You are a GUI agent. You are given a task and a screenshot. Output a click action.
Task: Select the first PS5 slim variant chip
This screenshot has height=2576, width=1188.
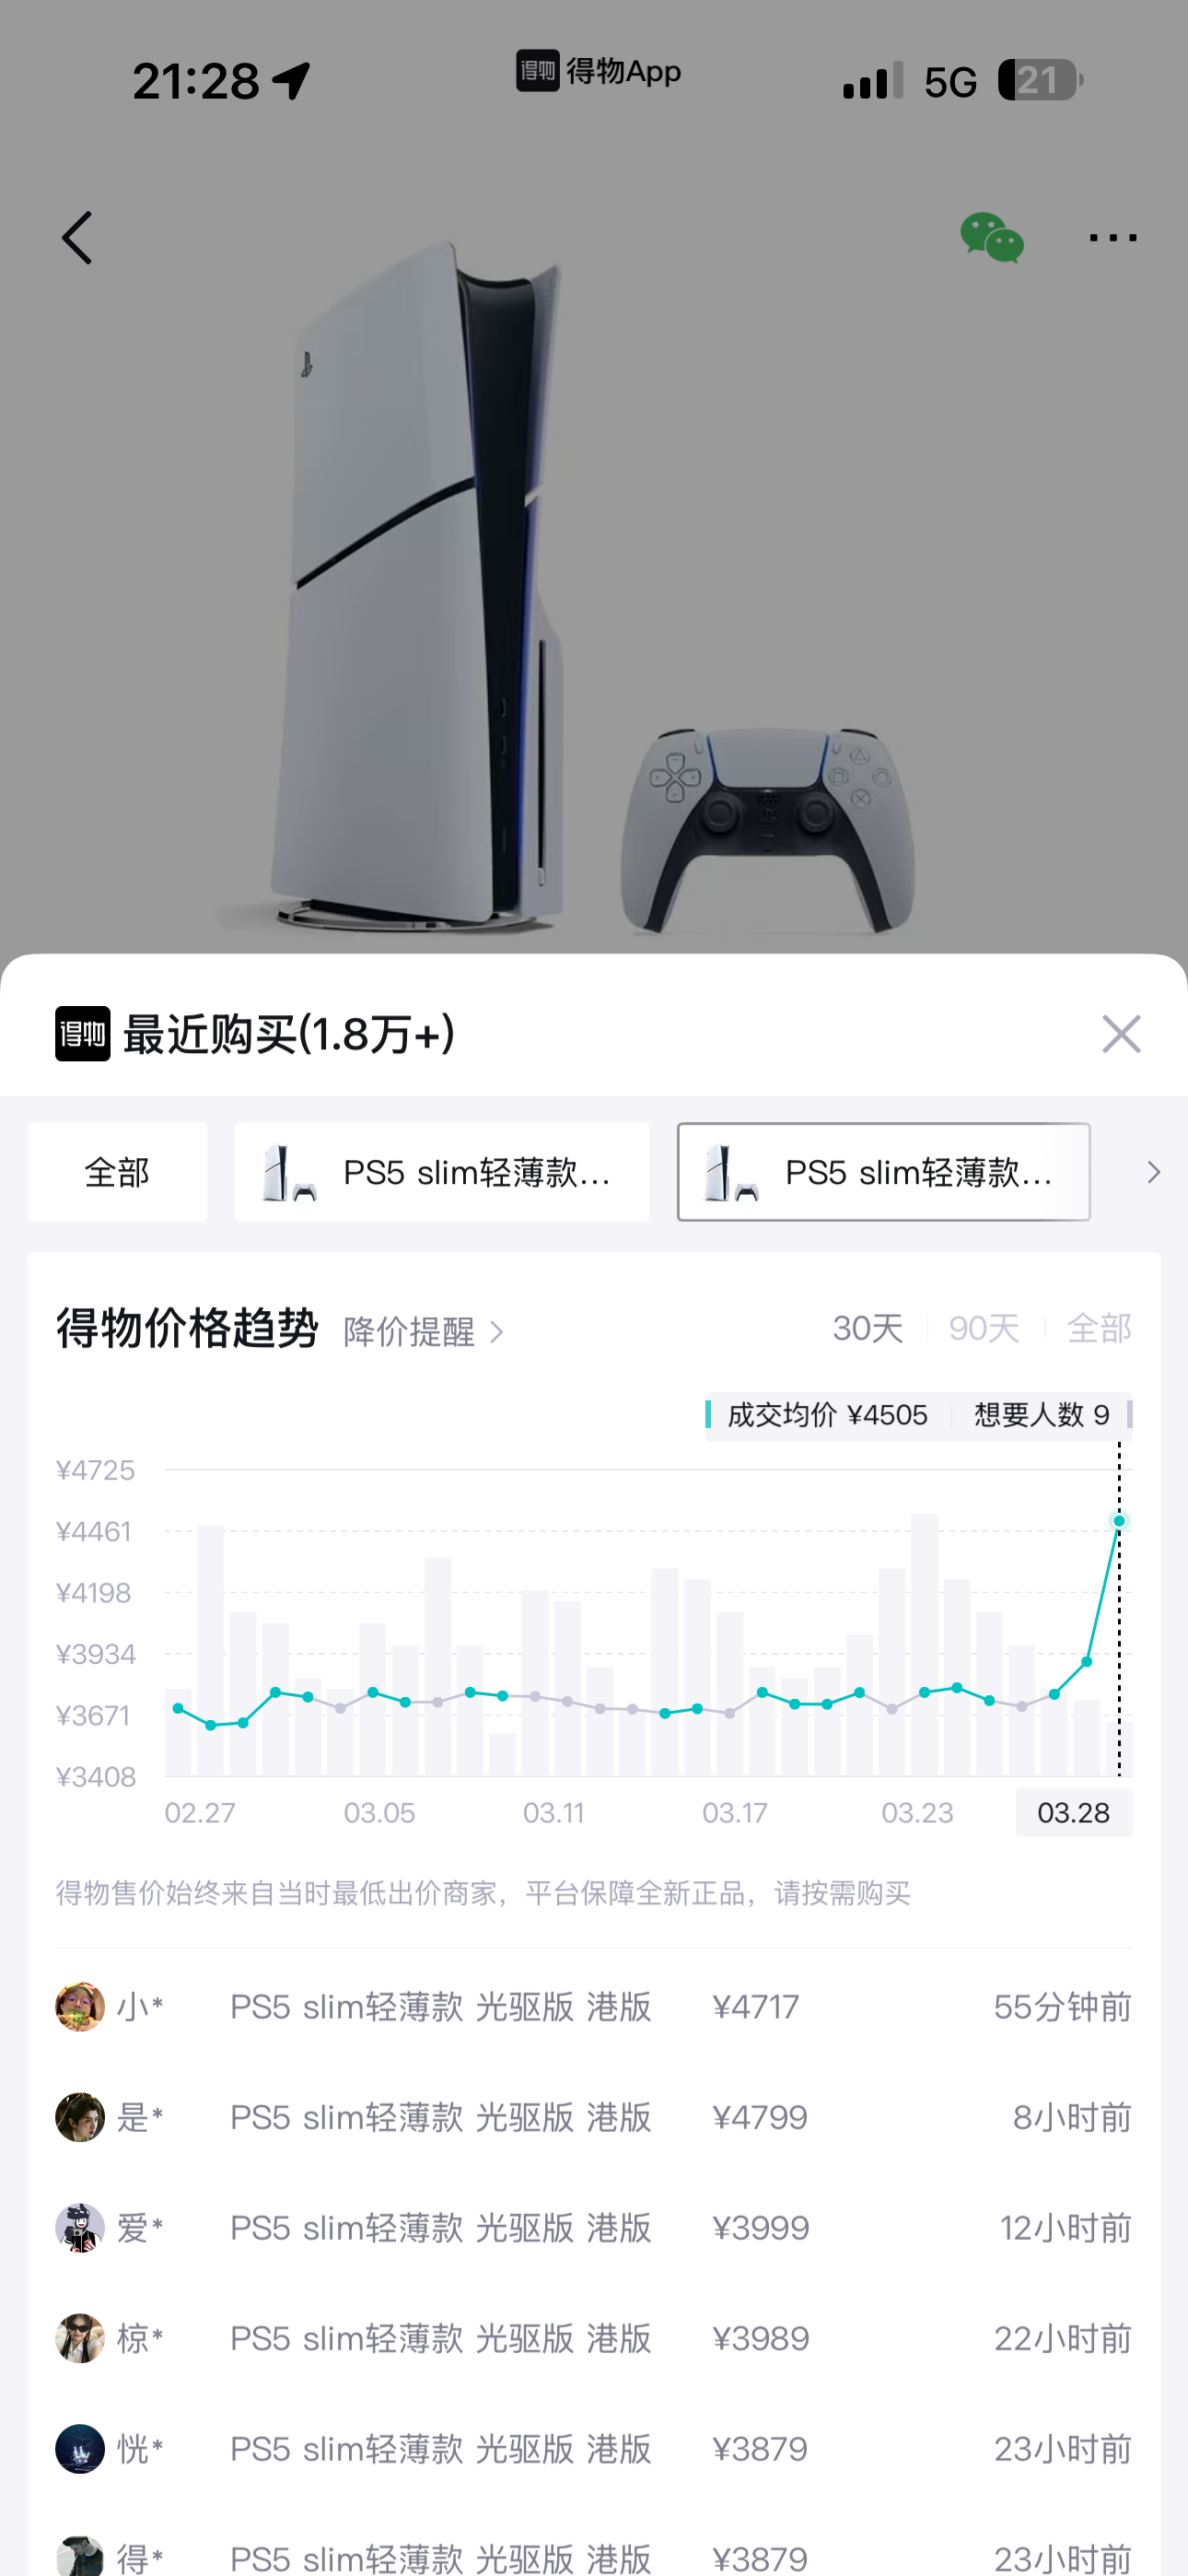pyautogui.click(x=441, y=1172)
